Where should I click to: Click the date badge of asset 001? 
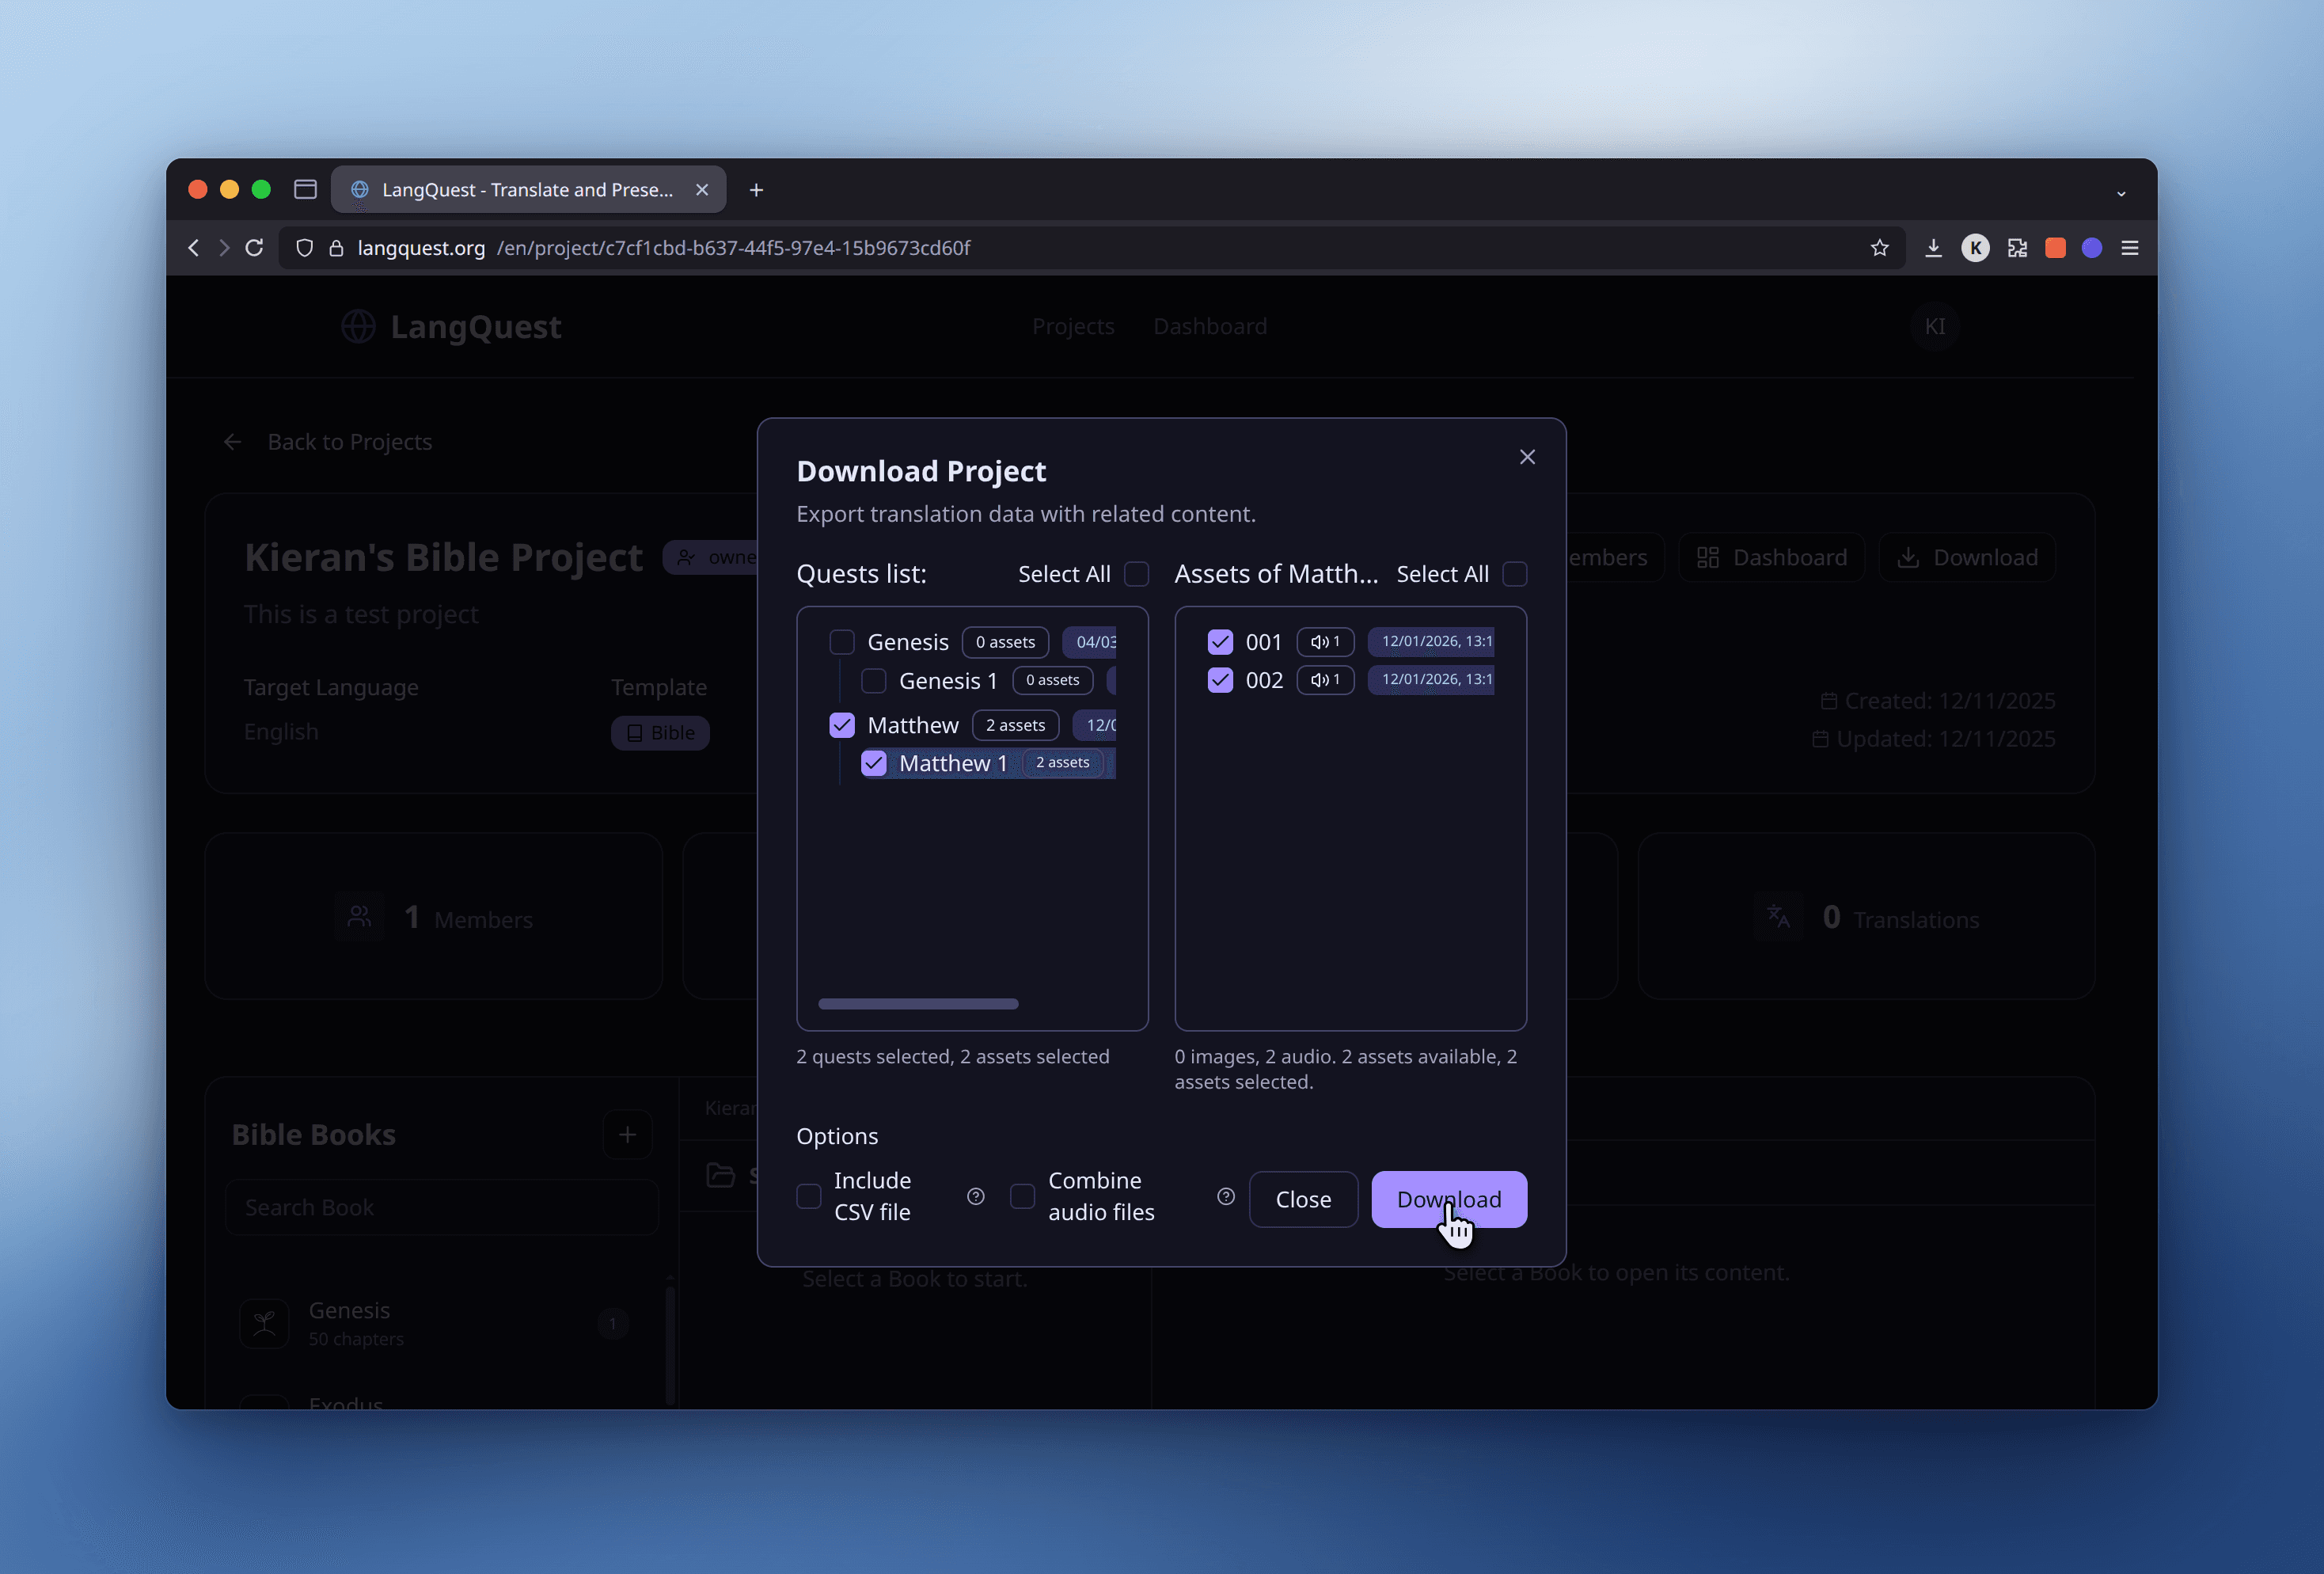pos(1431,642)
